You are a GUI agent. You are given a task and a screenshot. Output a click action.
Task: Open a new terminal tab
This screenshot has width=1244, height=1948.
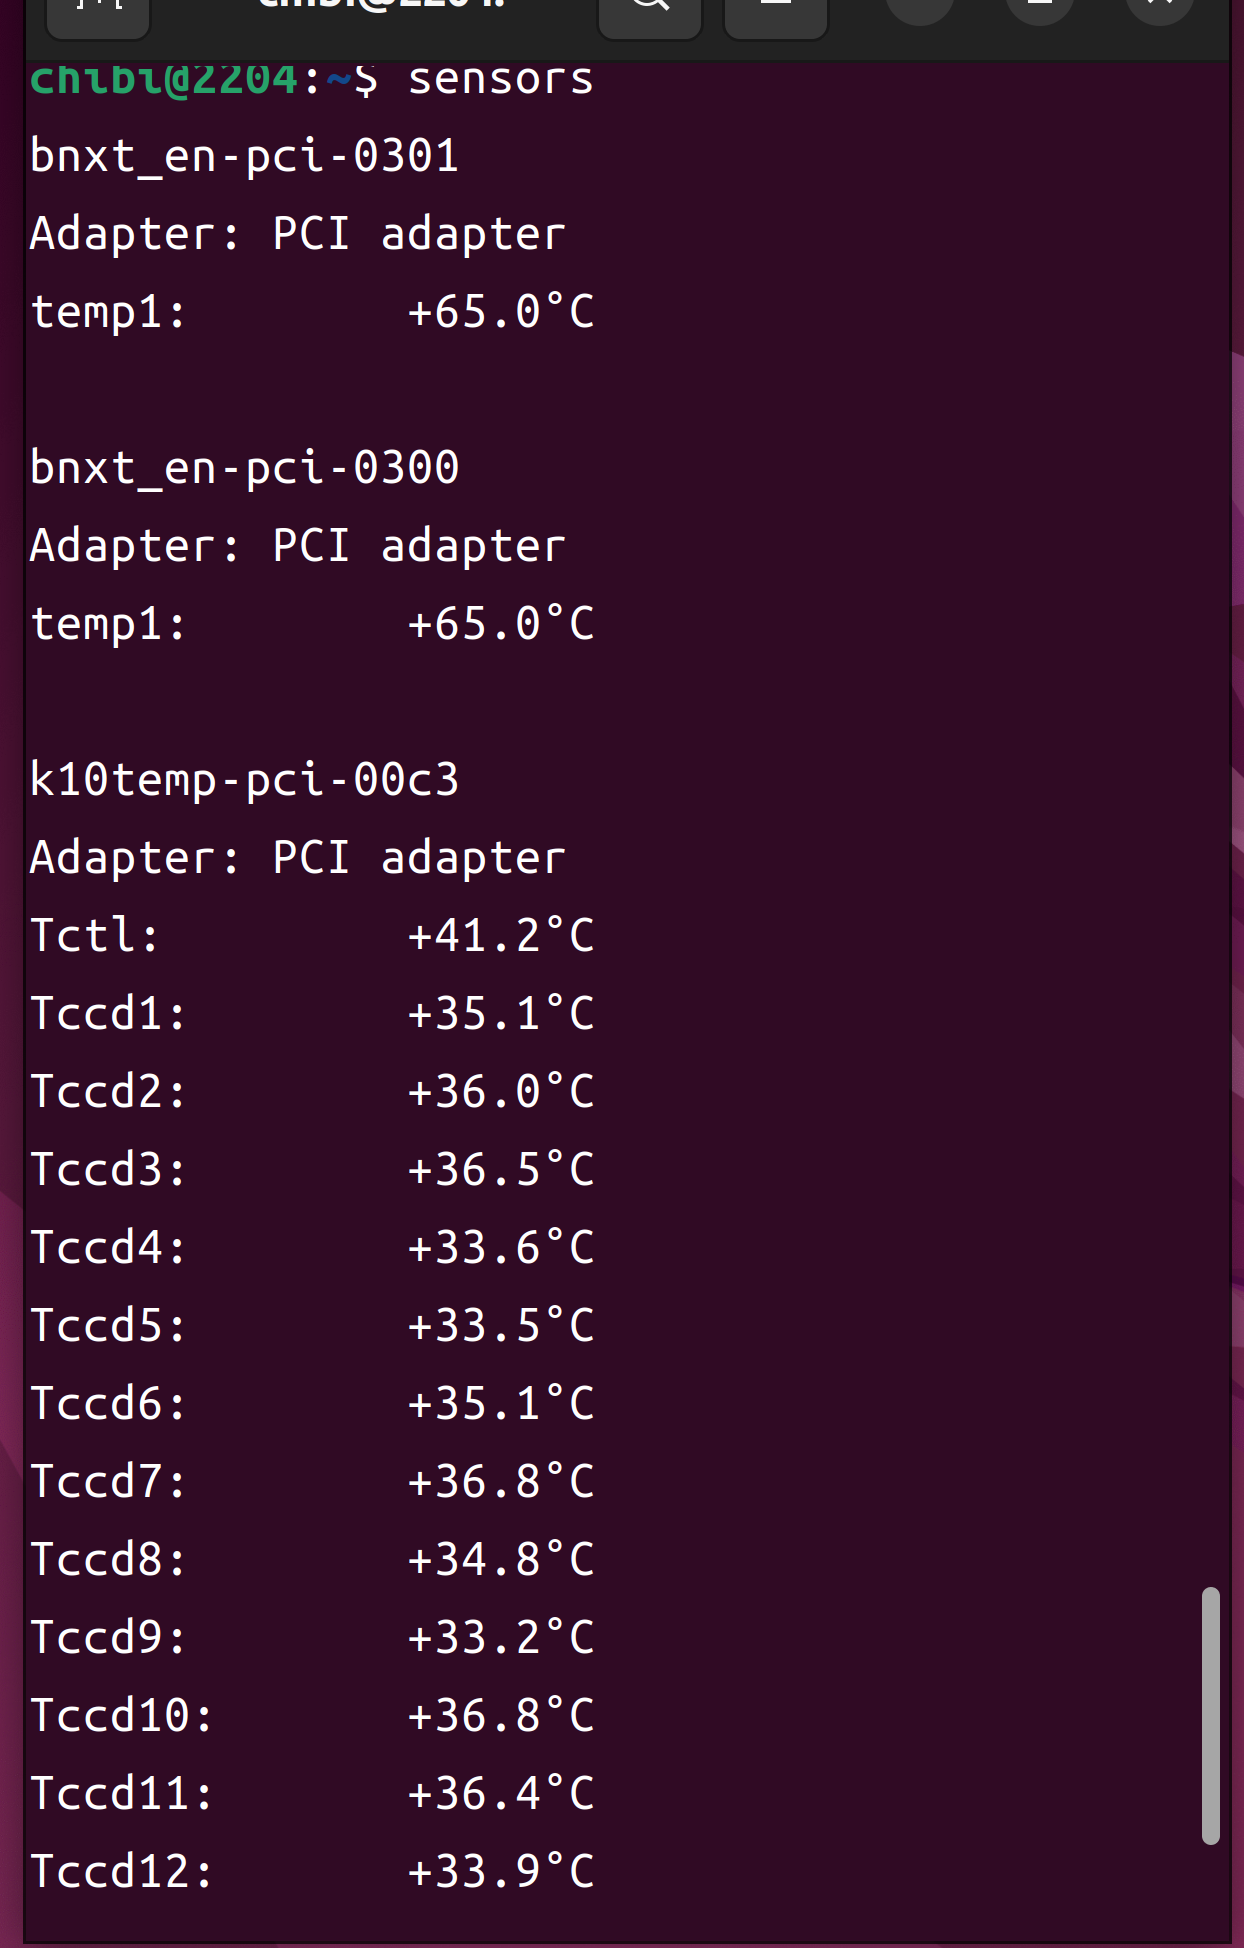point(98,12)
